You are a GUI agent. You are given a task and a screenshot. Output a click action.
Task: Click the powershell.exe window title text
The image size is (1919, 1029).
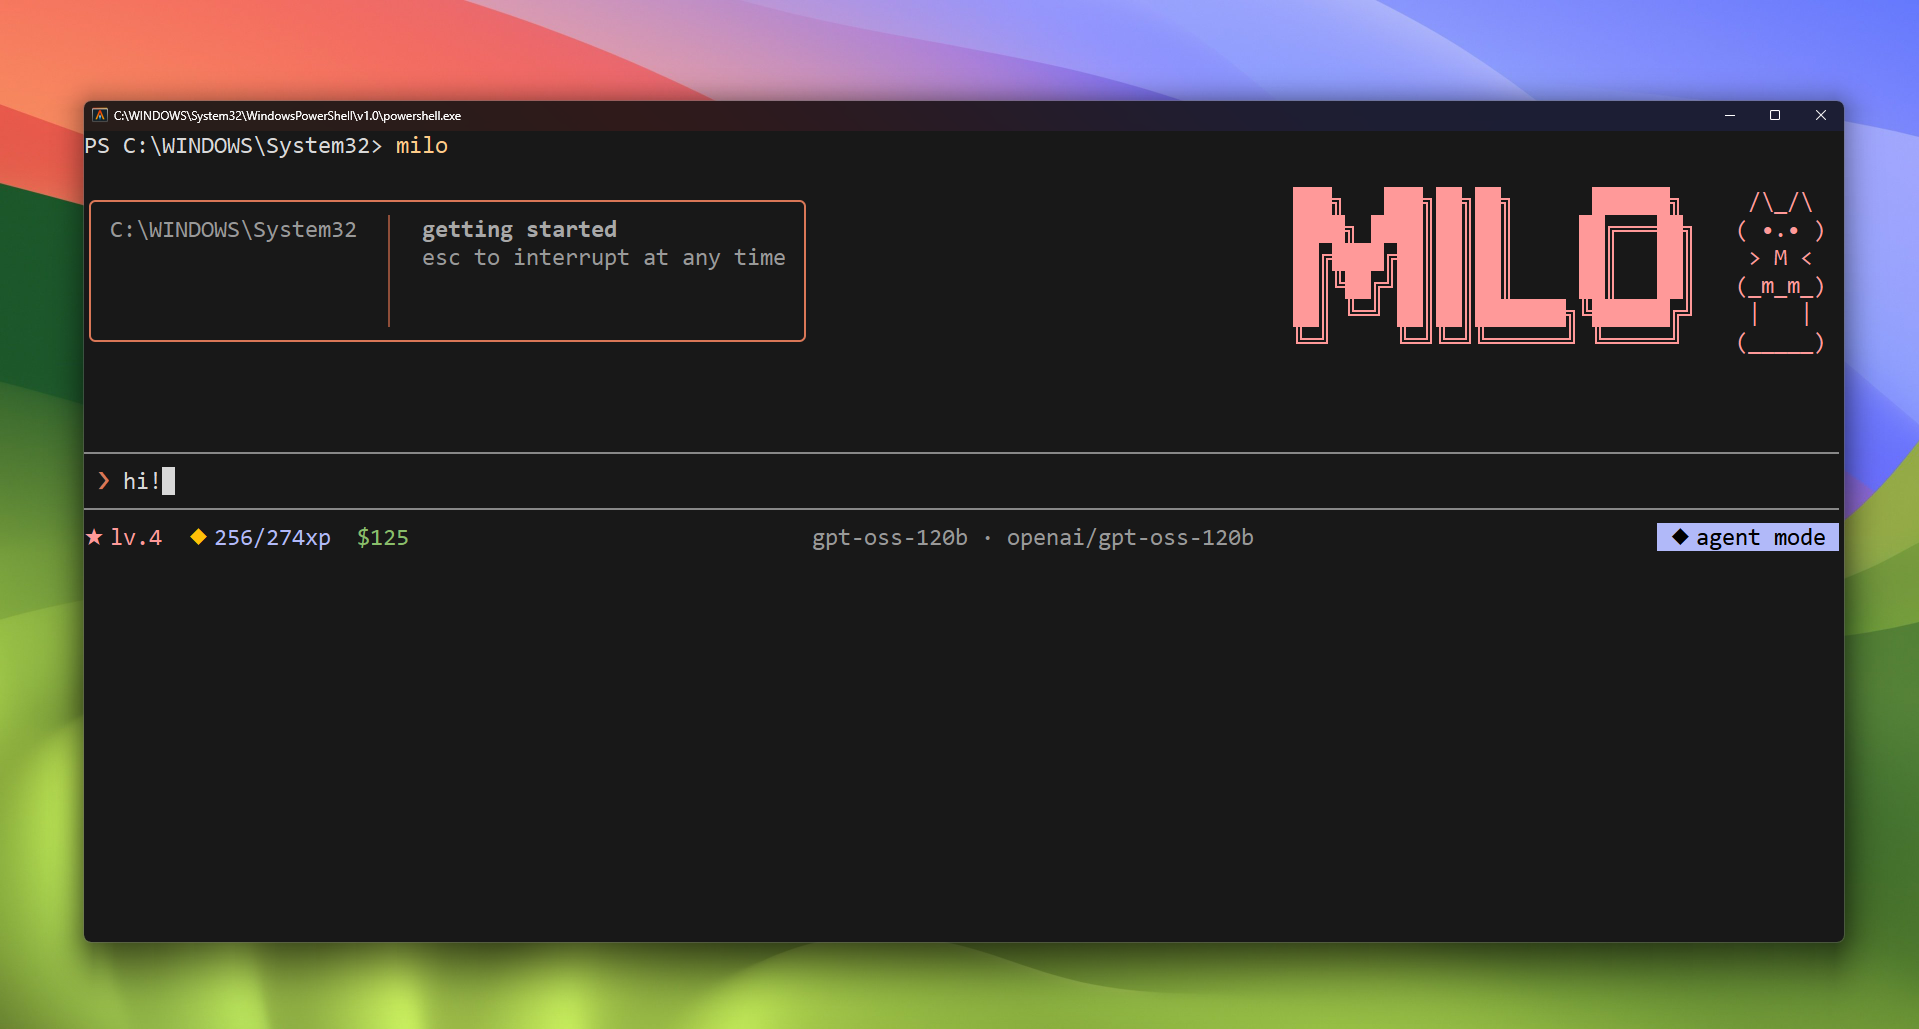tap(287, 115)
